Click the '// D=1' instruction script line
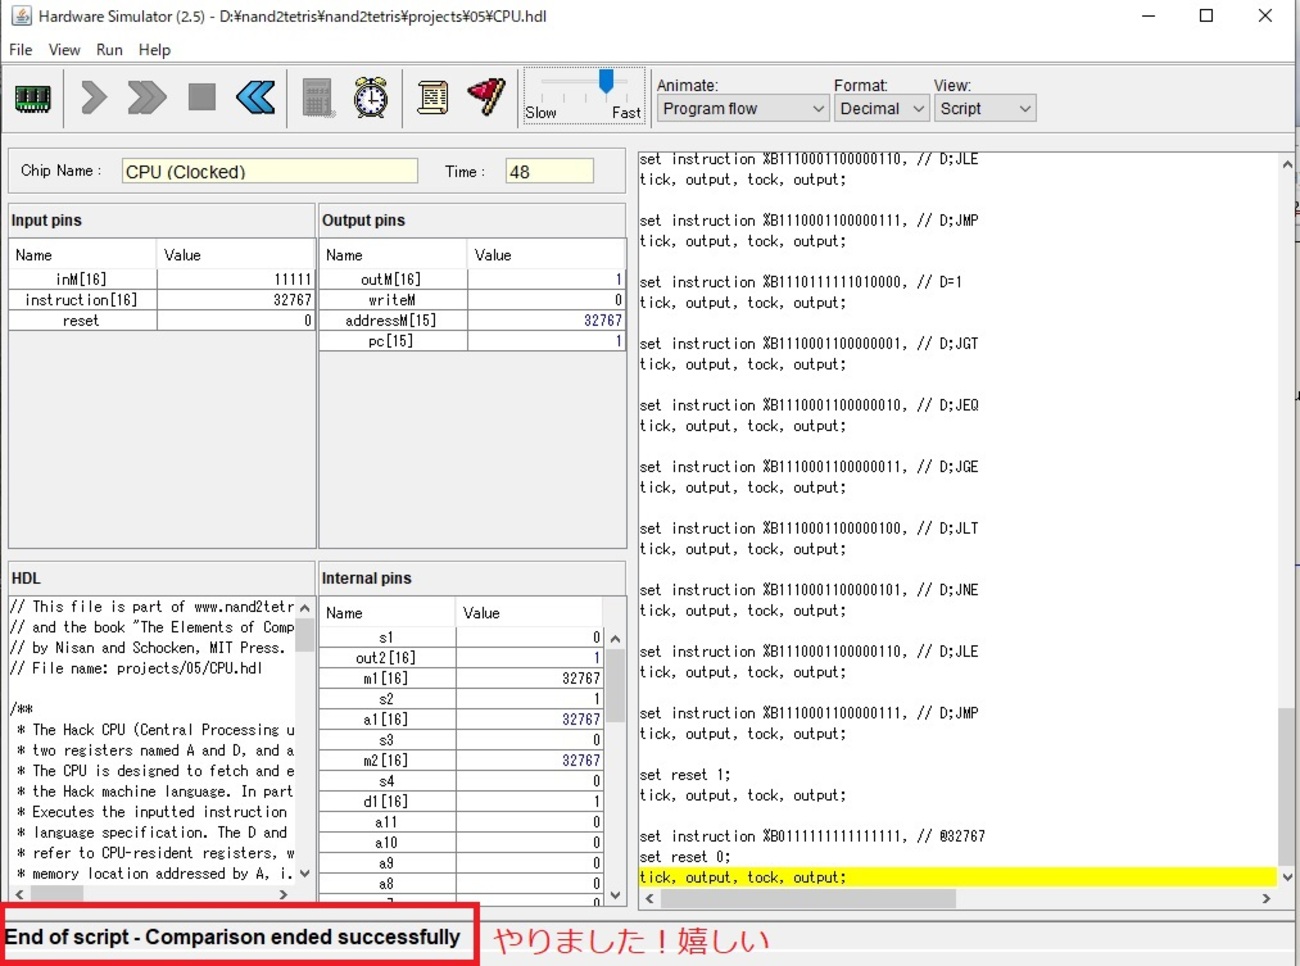Viewport: 1300px width, 966px height. click(x=800, y=282)
